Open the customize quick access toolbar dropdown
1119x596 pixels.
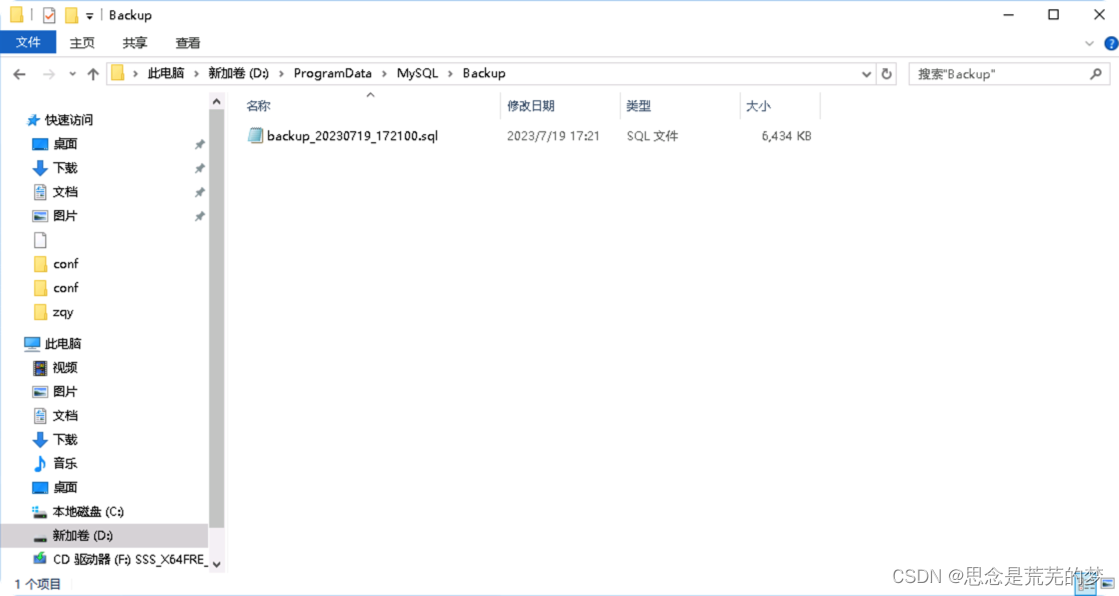coord(89,15)
